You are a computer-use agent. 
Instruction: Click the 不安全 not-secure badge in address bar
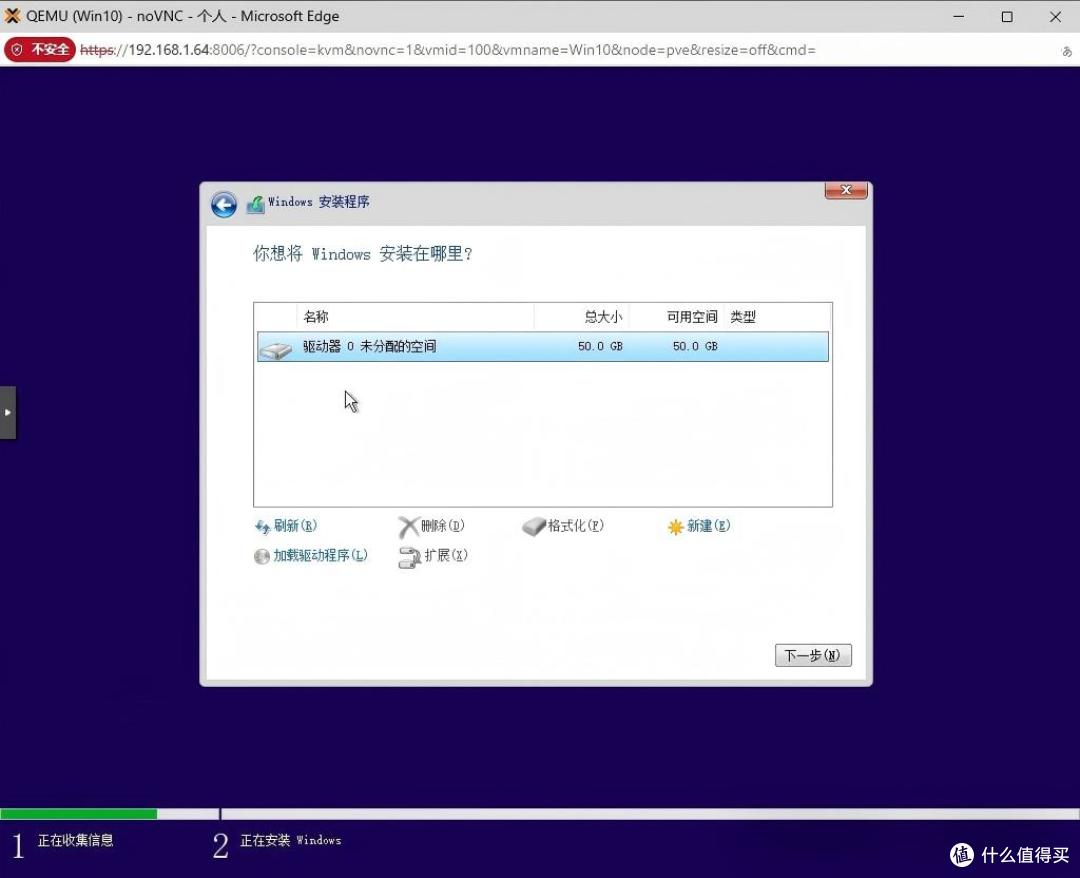[40, 50]
